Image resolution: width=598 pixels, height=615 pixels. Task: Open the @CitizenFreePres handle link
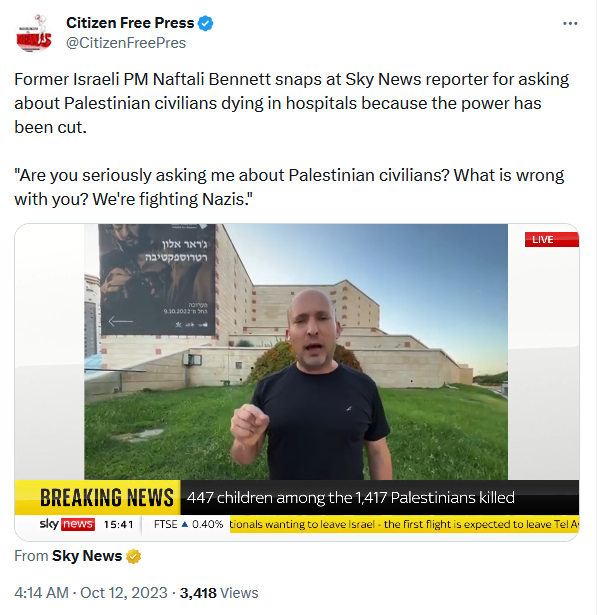[126, 43]
